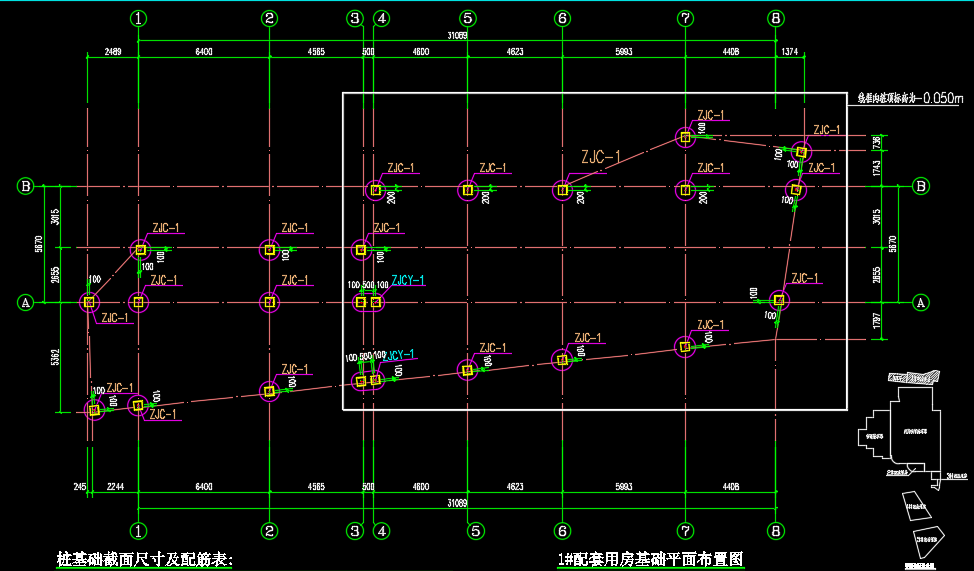This screenshot has width=974, height=571.
Task: Click the right axis bubble A
Action: click(922, 301)
